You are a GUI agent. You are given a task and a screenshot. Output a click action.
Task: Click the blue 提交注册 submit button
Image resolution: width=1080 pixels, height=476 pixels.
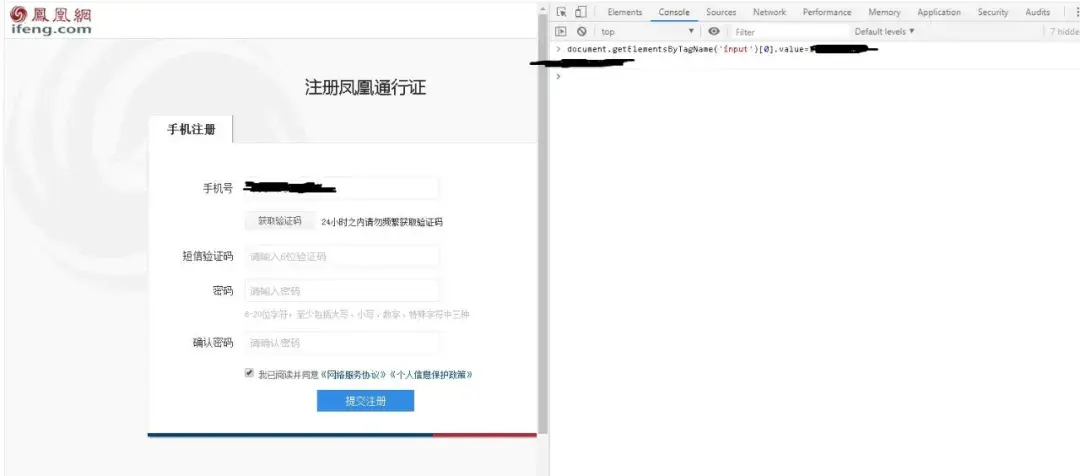pos(365,401)
